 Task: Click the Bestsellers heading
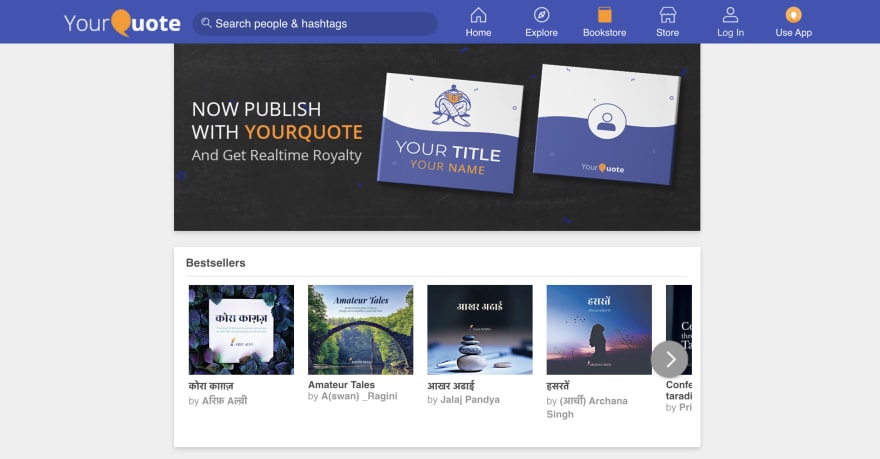coord(216,263)
